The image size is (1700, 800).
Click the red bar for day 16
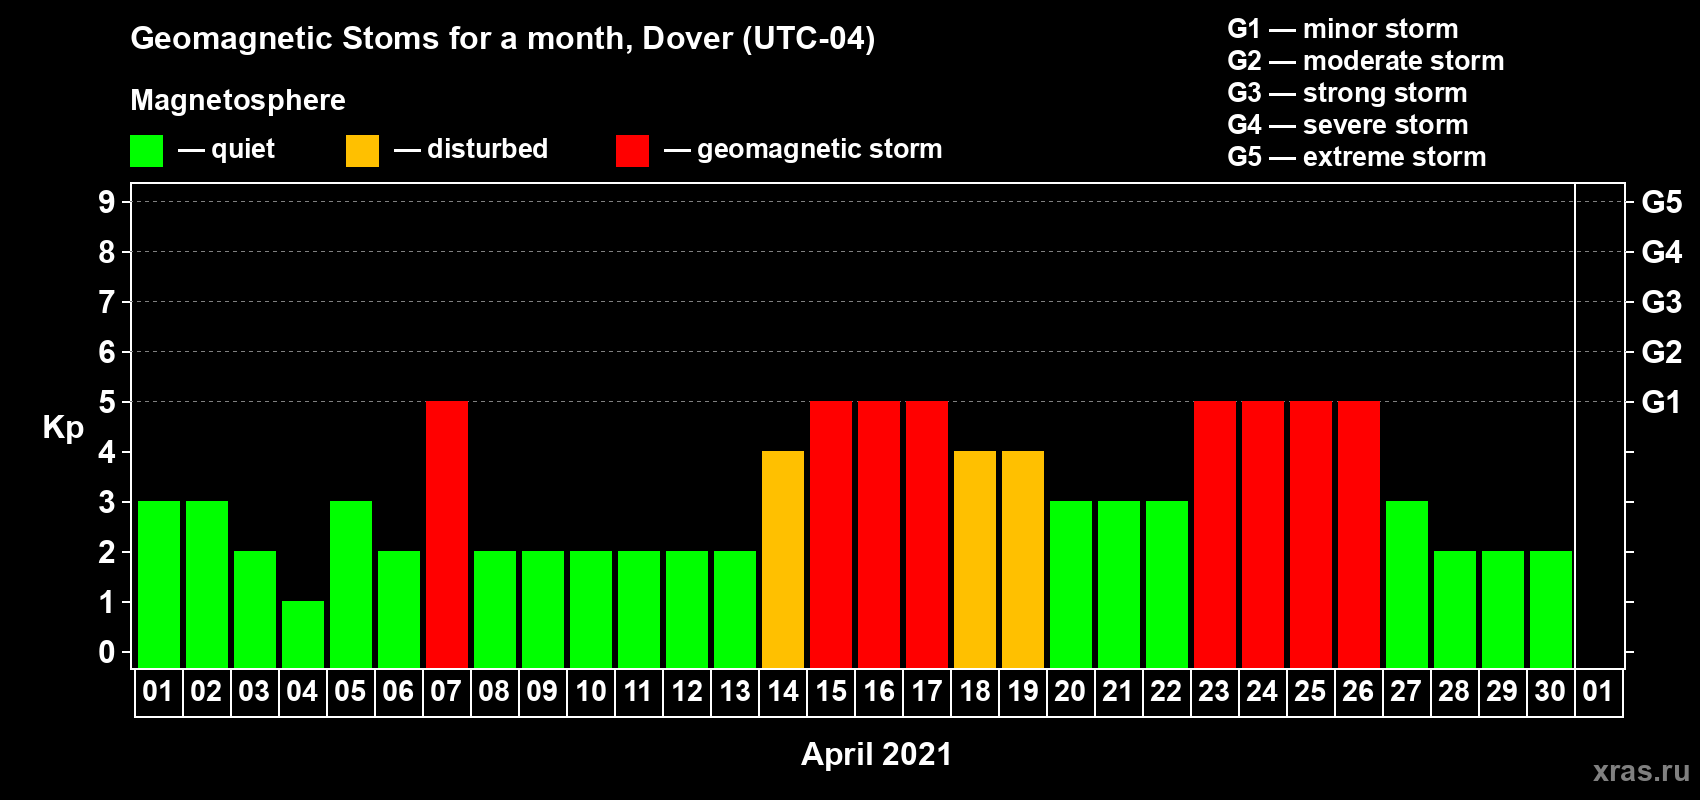pos(879,535)
